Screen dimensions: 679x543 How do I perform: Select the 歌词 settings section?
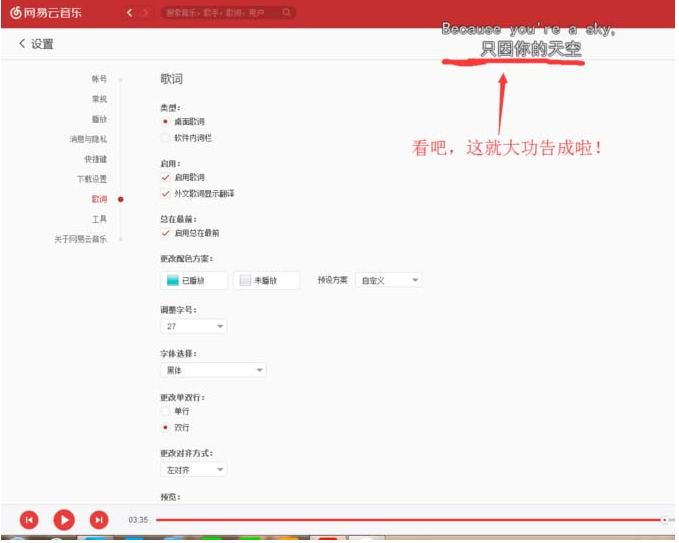[99, 200]
